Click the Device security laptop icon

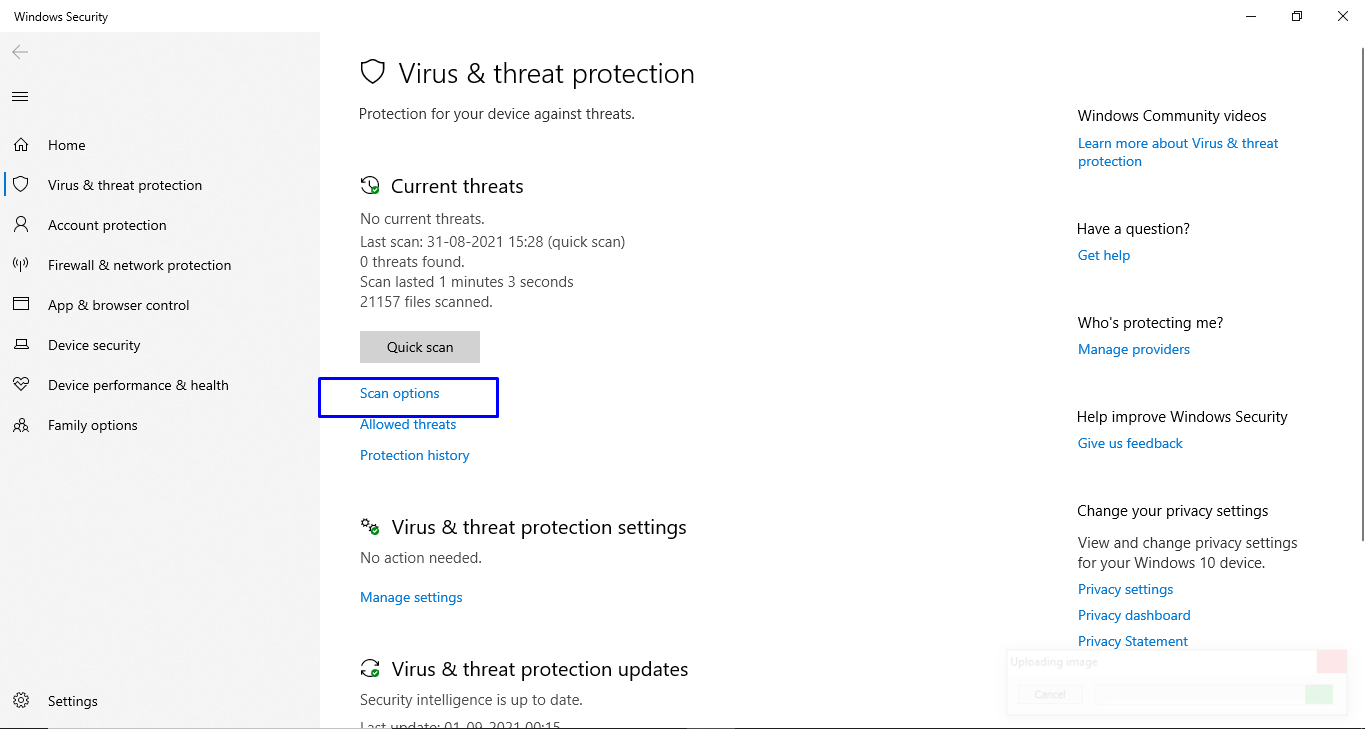[x=21, y=345]
